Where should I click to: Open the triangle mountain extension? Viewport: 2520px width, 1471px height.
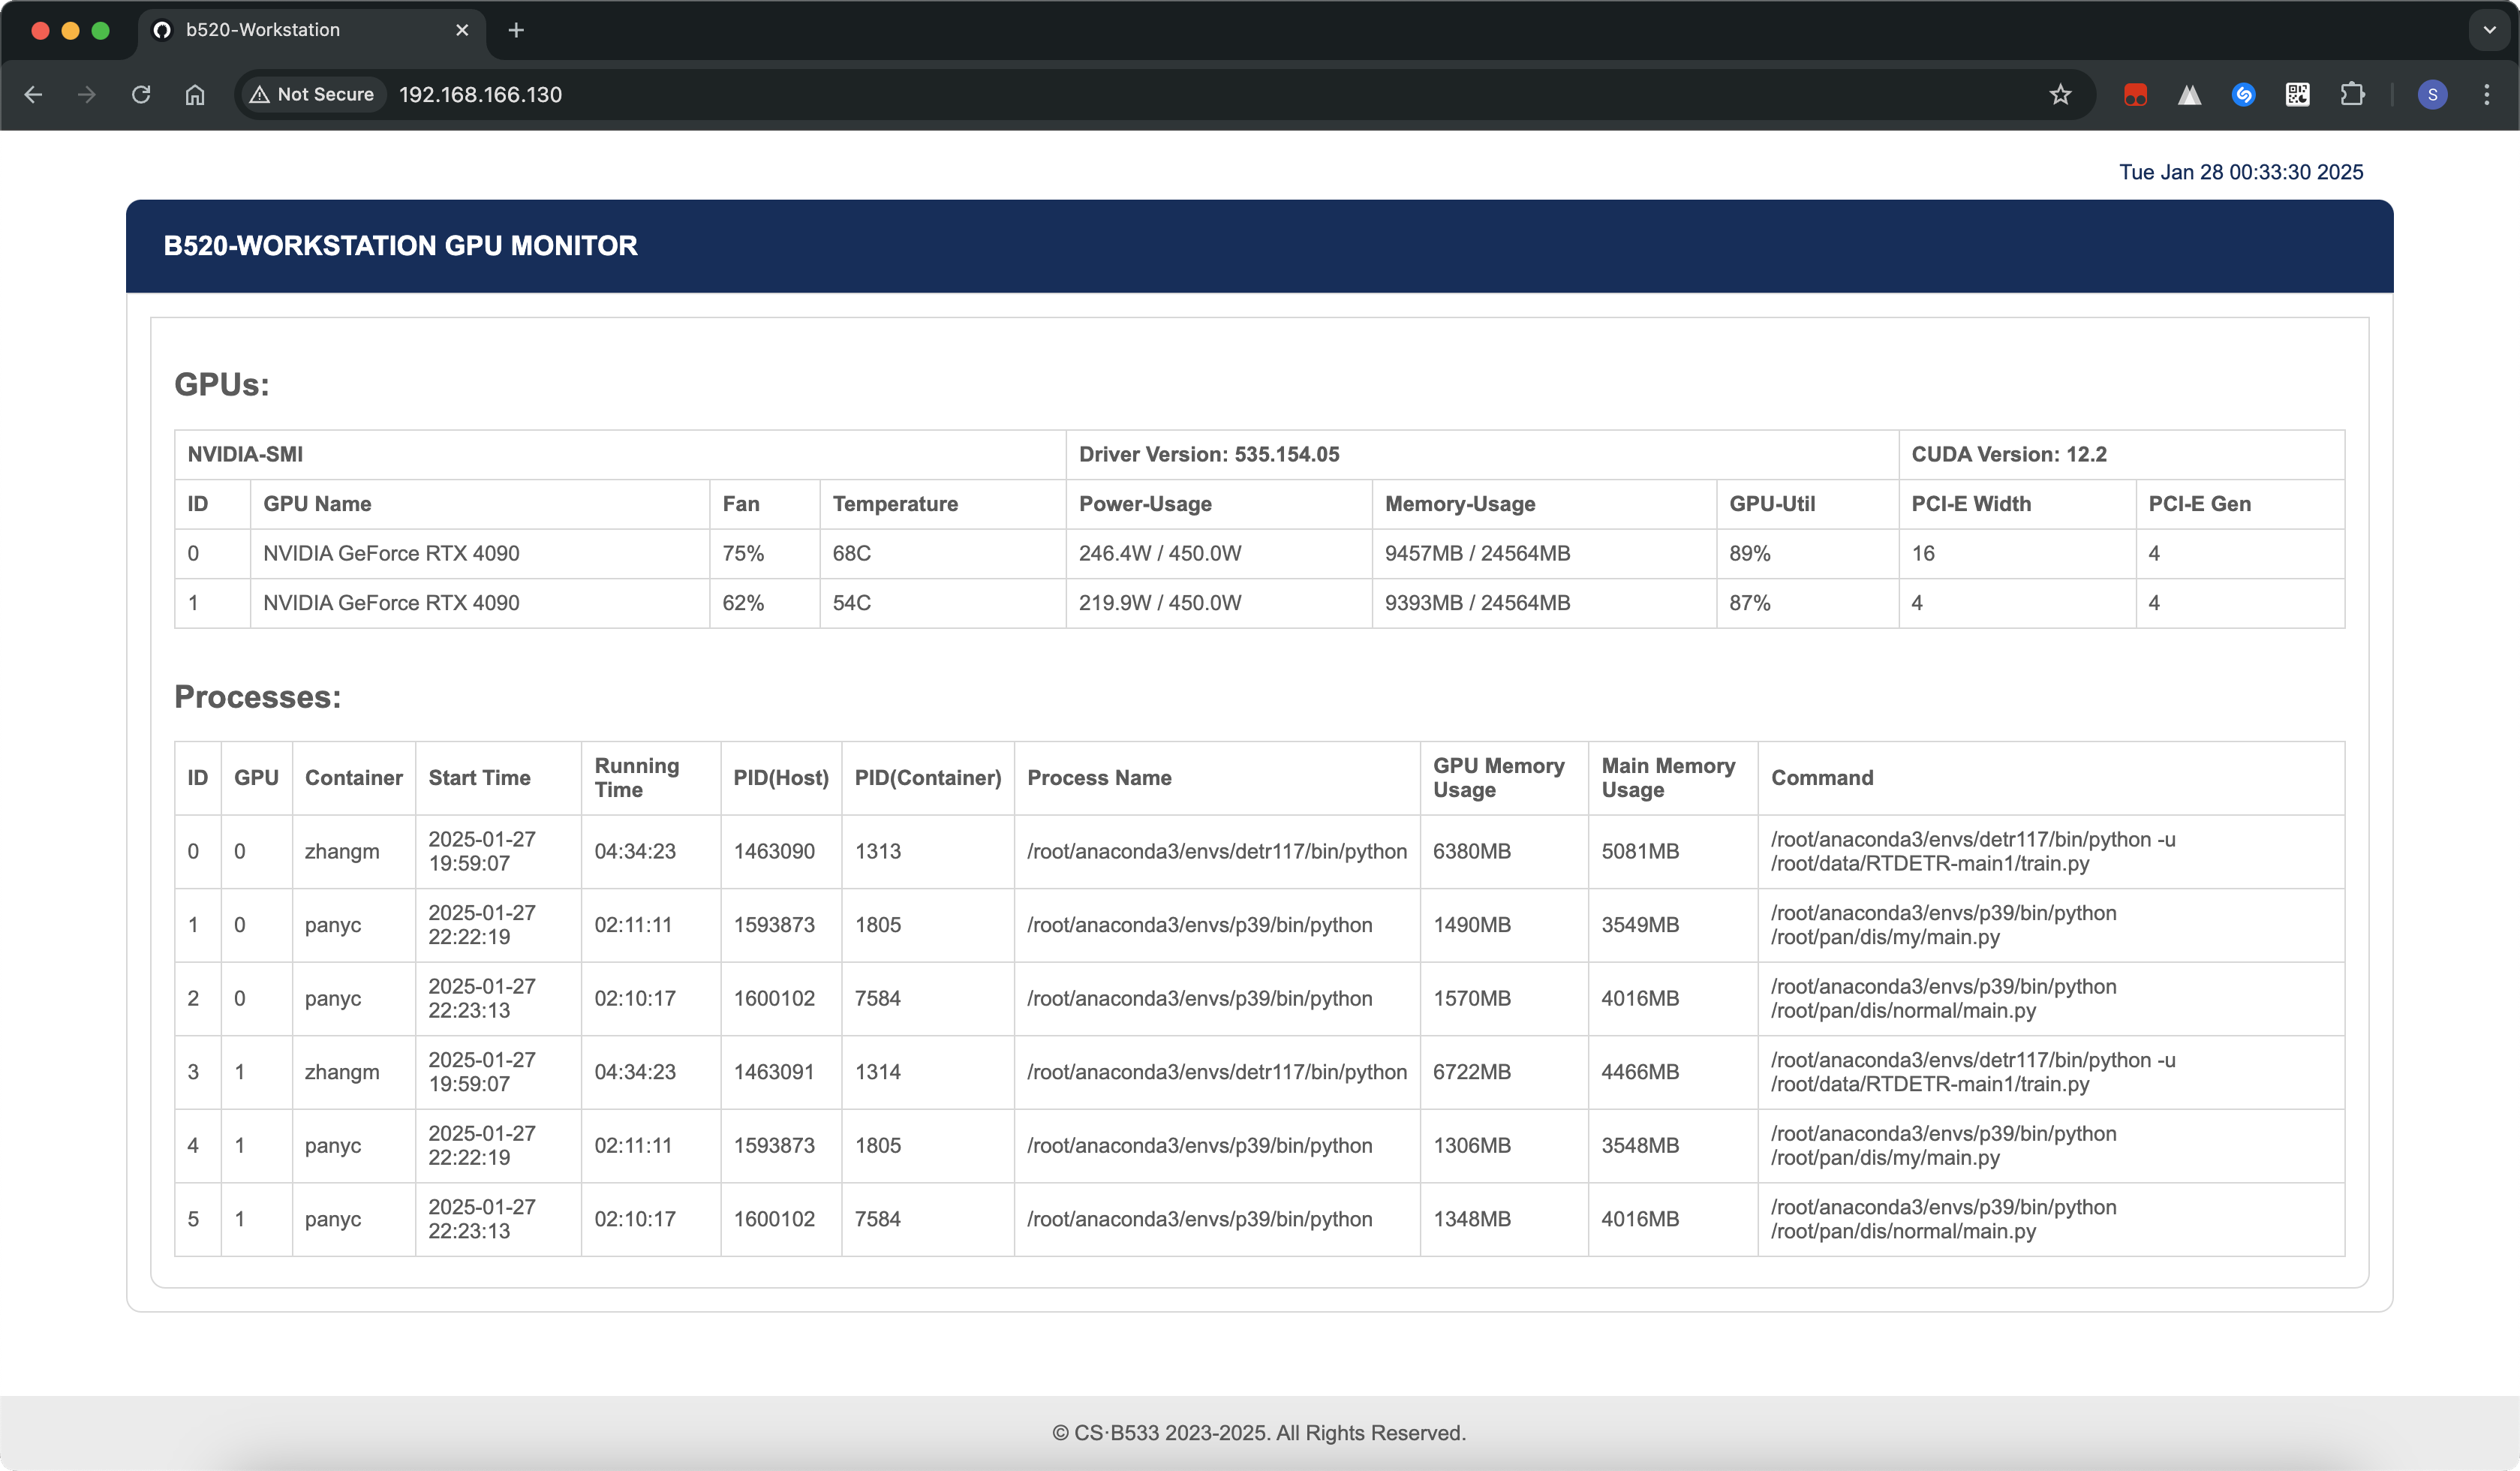coord(2189,94)
